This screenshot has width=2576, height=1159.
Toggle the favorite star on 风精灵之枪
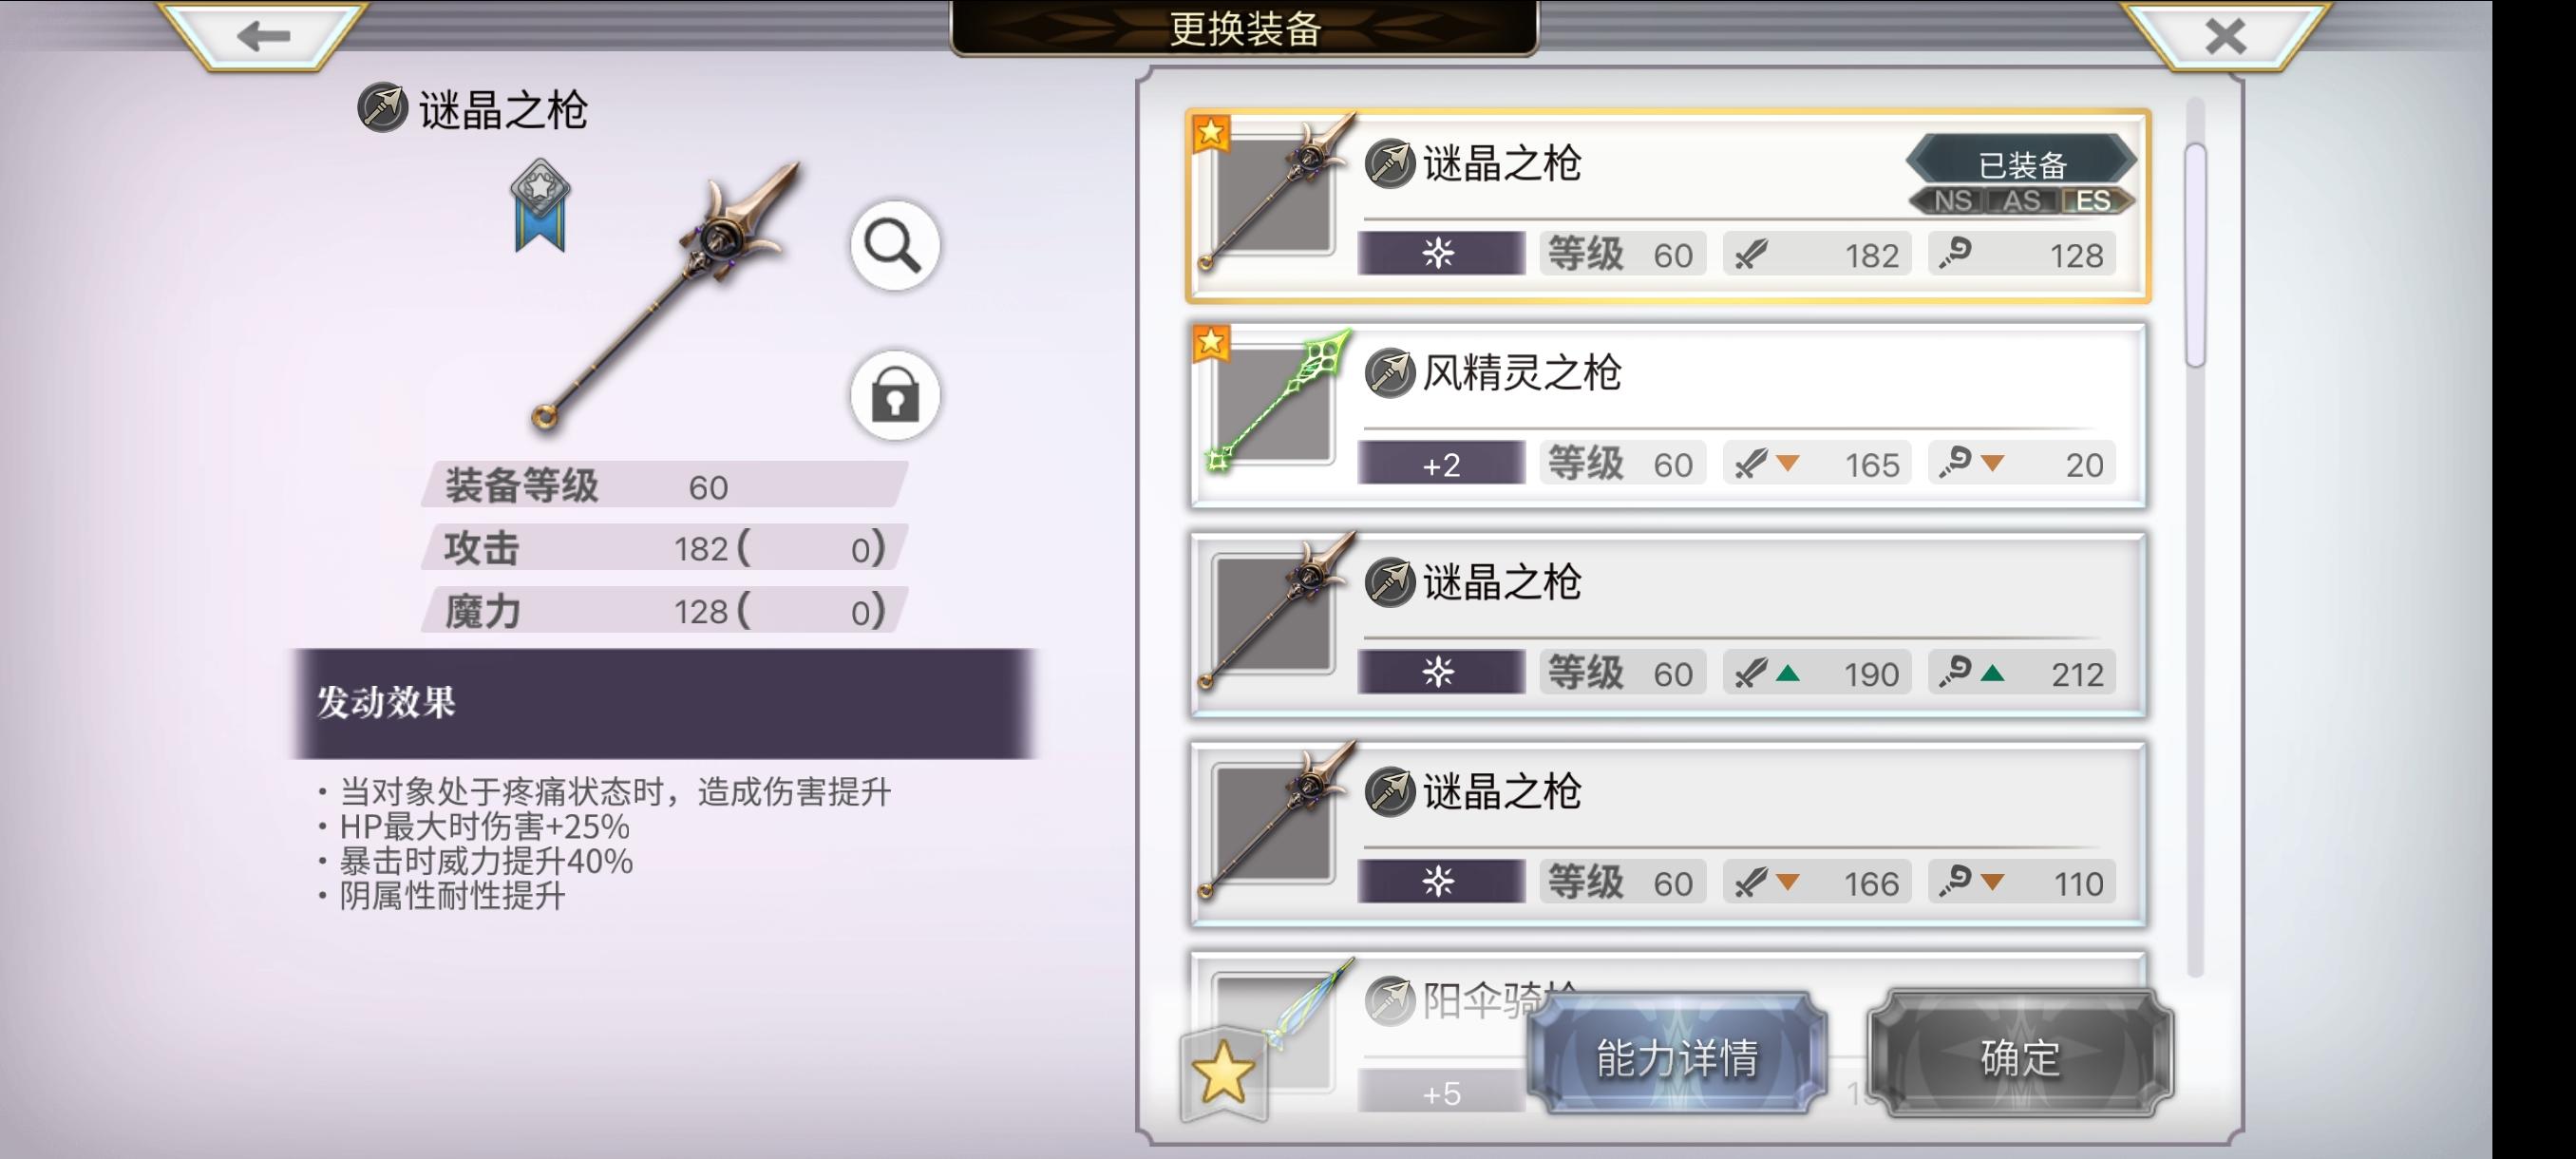1211,342
